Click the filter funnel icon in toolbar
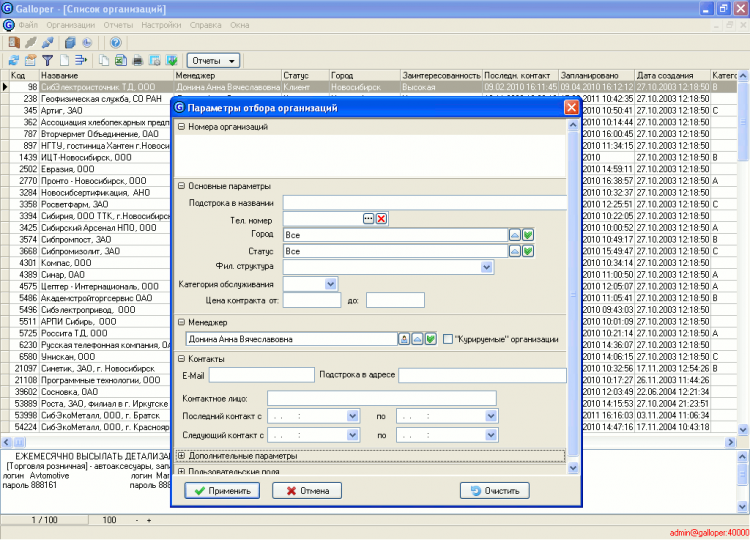Viewport: 750px width, 540px height. pos(47,61)
